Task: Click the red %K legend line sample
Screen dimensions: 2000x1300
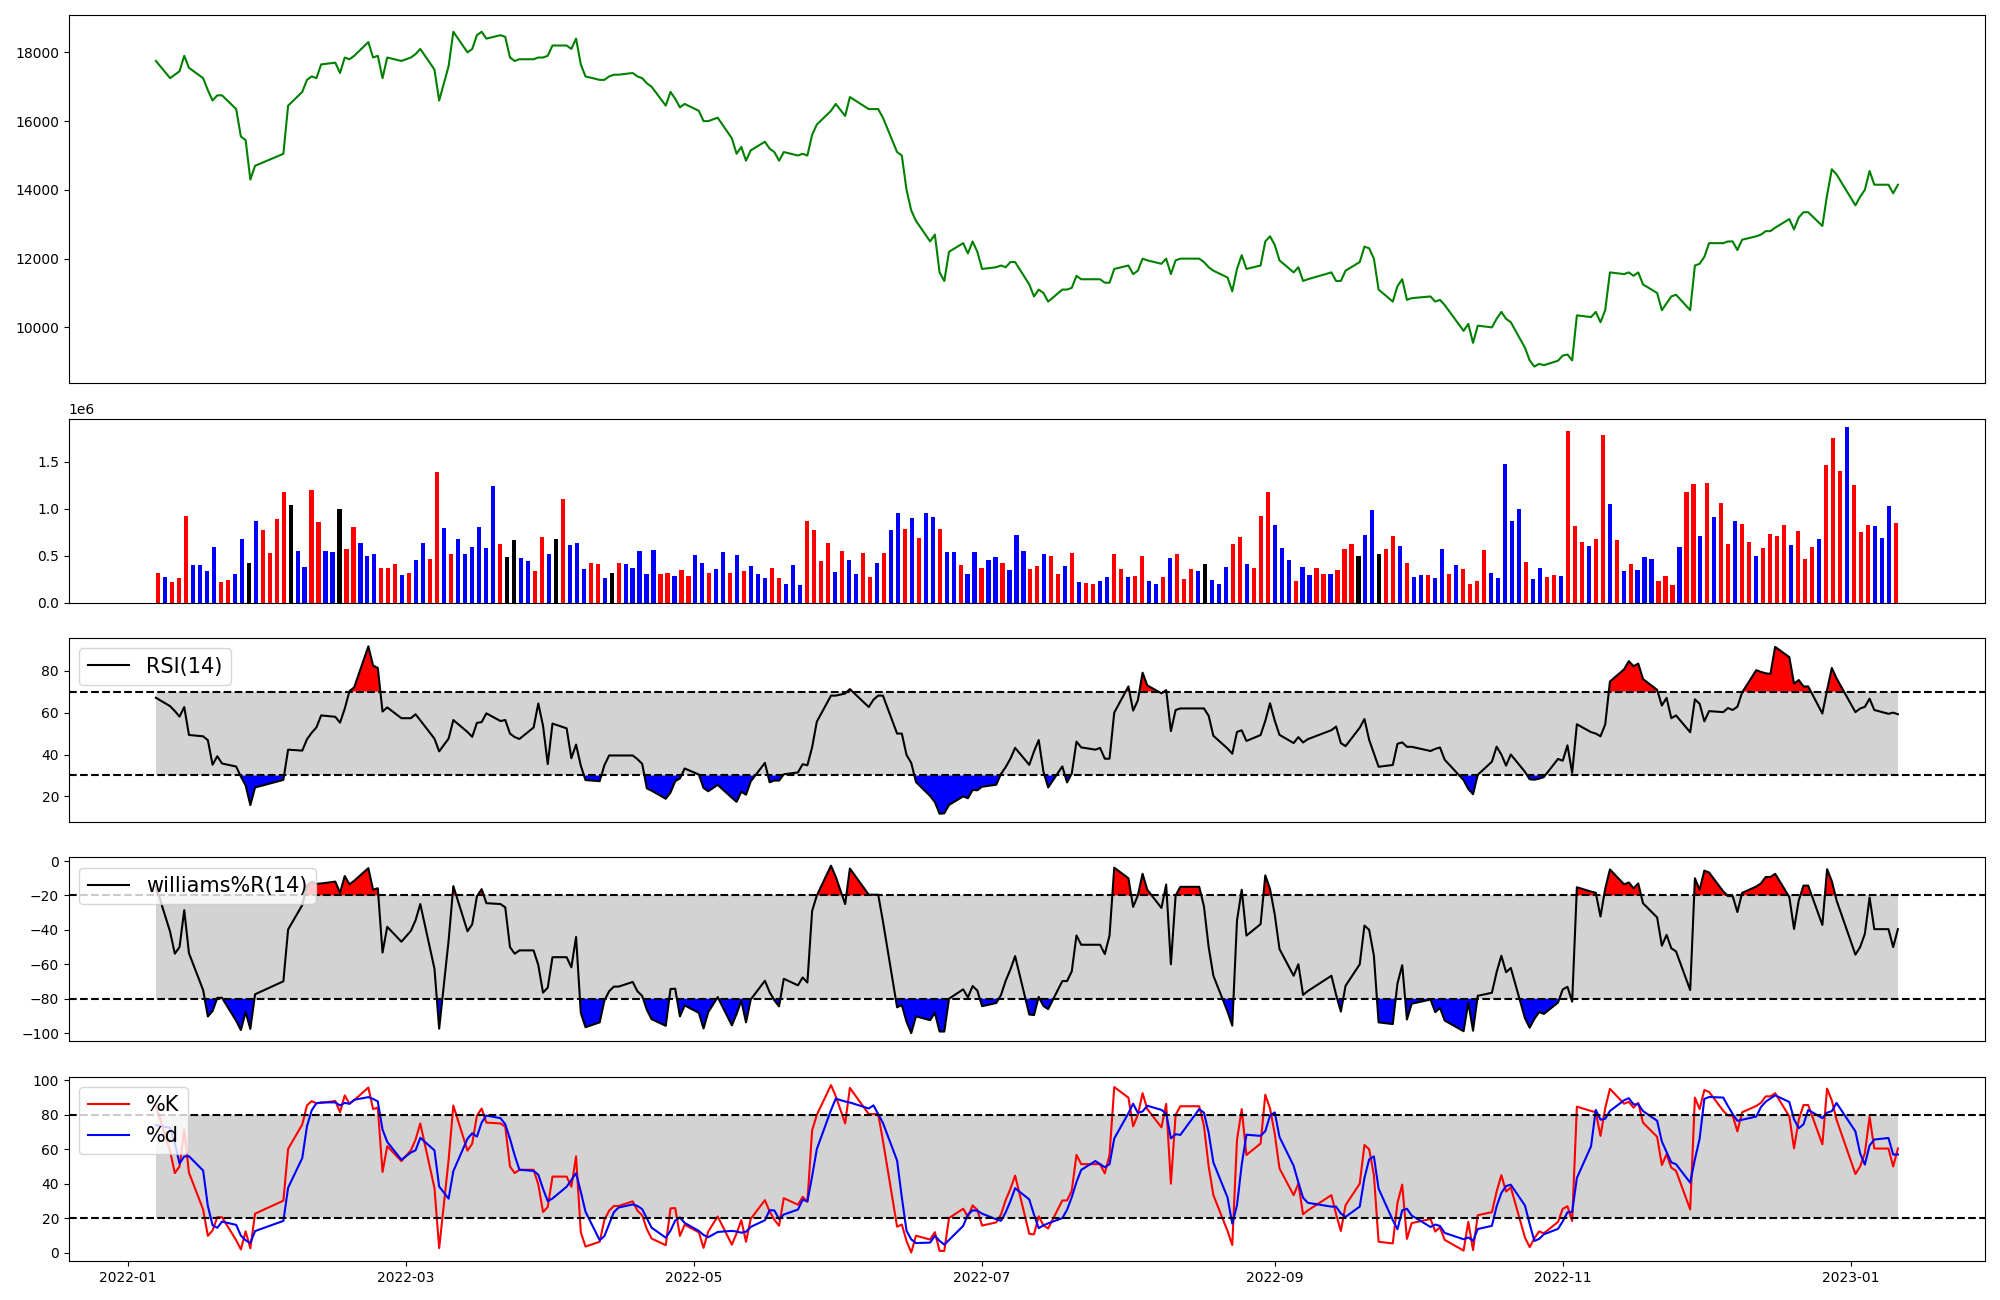Action: point(109,1104)
